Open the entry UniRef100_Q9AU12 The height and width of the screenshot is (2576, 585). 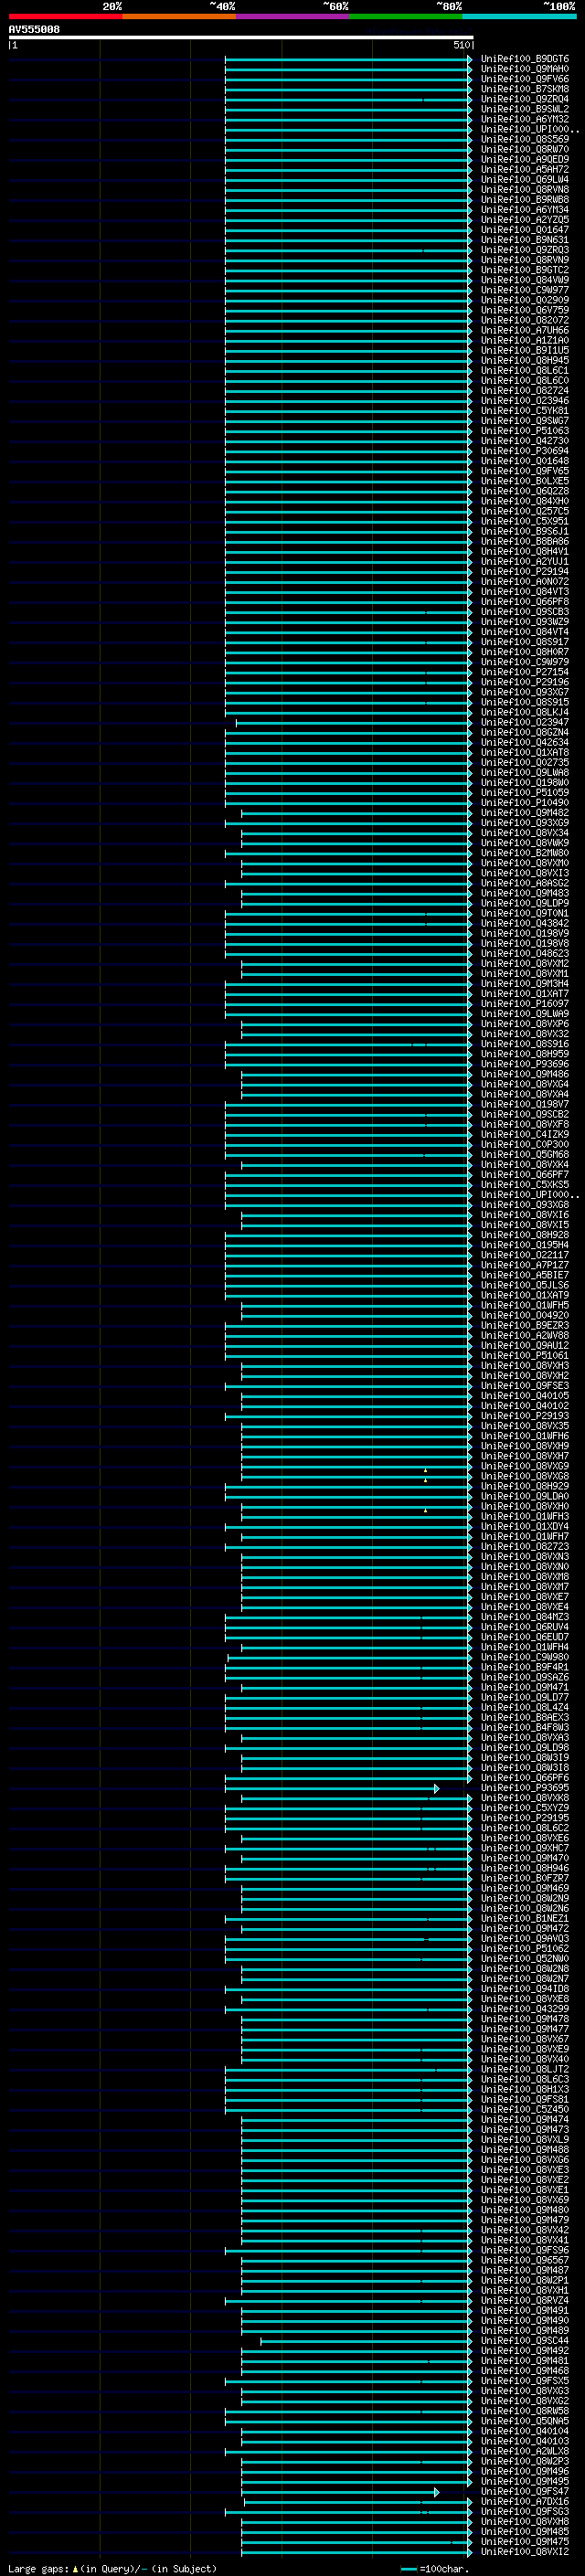[x=524, y=1346]
